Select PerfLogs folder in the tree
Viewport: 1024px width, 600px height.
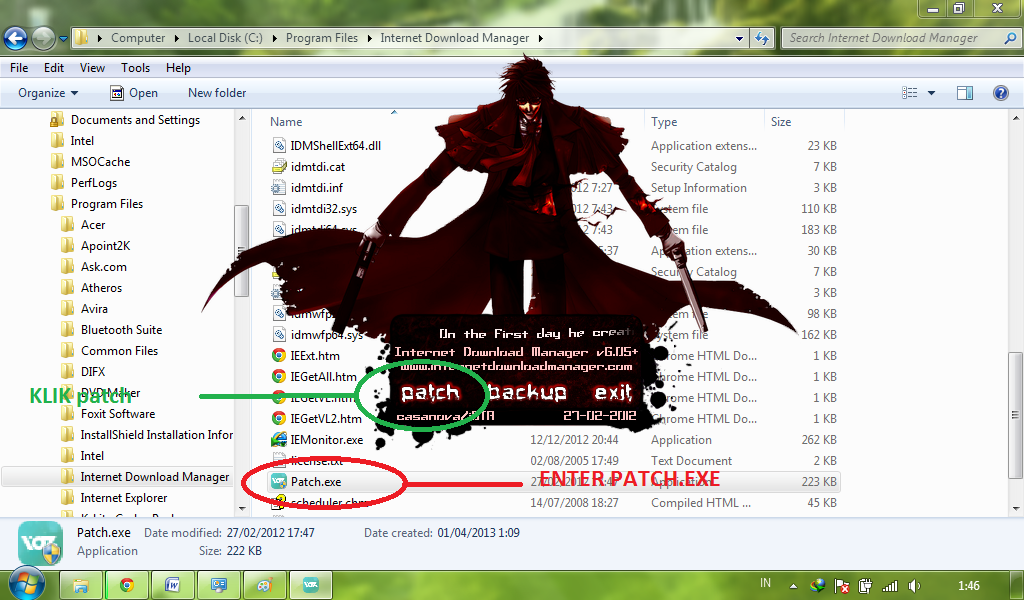pyautogui.click(x=93, y=183)
